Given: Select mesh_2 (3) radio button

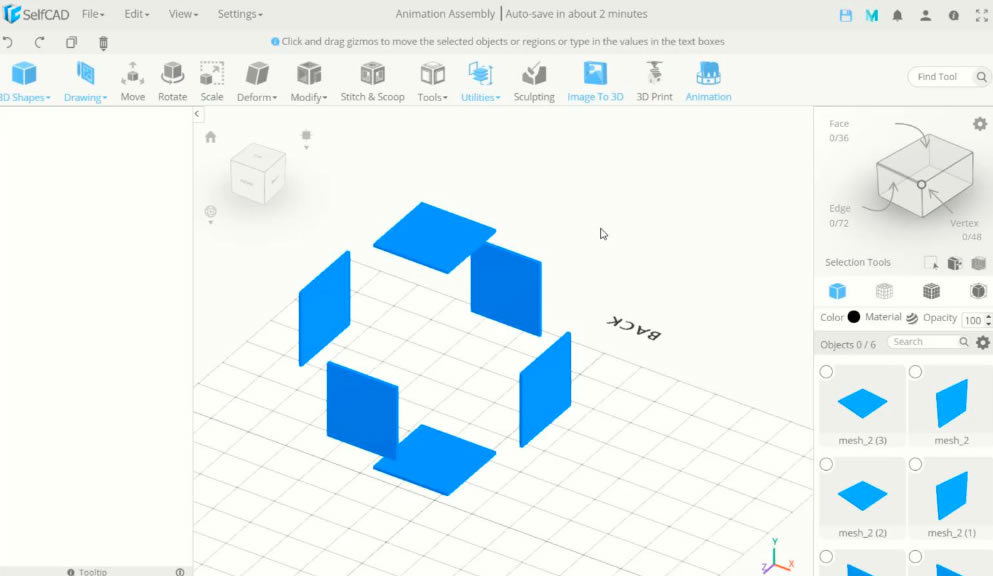Looking at the screenshot, I should pos(826,372).
